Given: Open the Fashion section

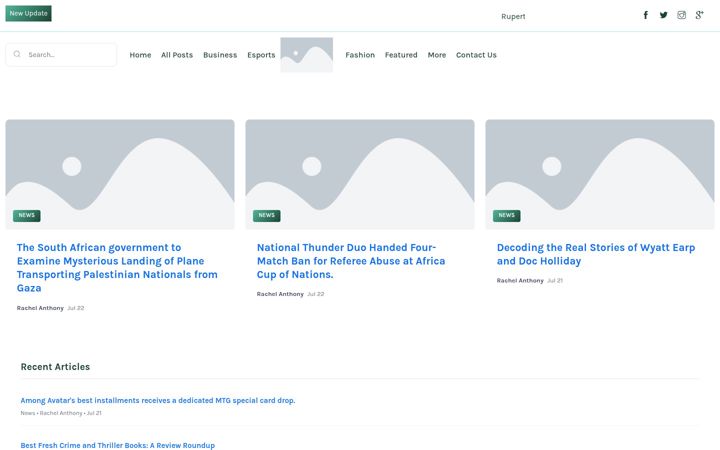Looking at the screenshot, I should tap(360, 55).
